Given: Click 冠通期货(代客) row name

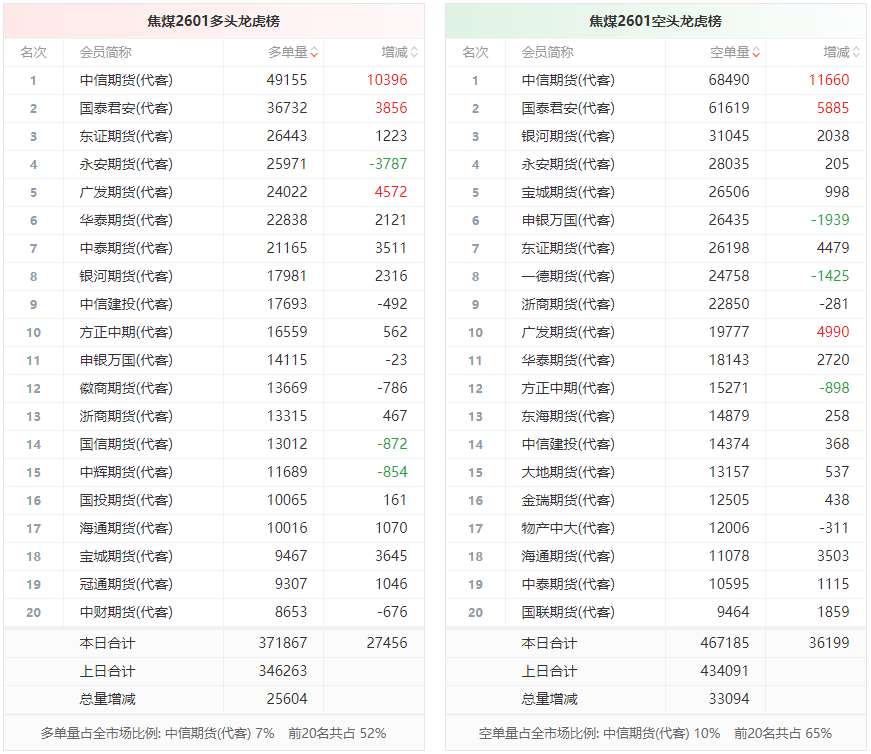Looking at the screenshot, I should (x=126, y=585).
